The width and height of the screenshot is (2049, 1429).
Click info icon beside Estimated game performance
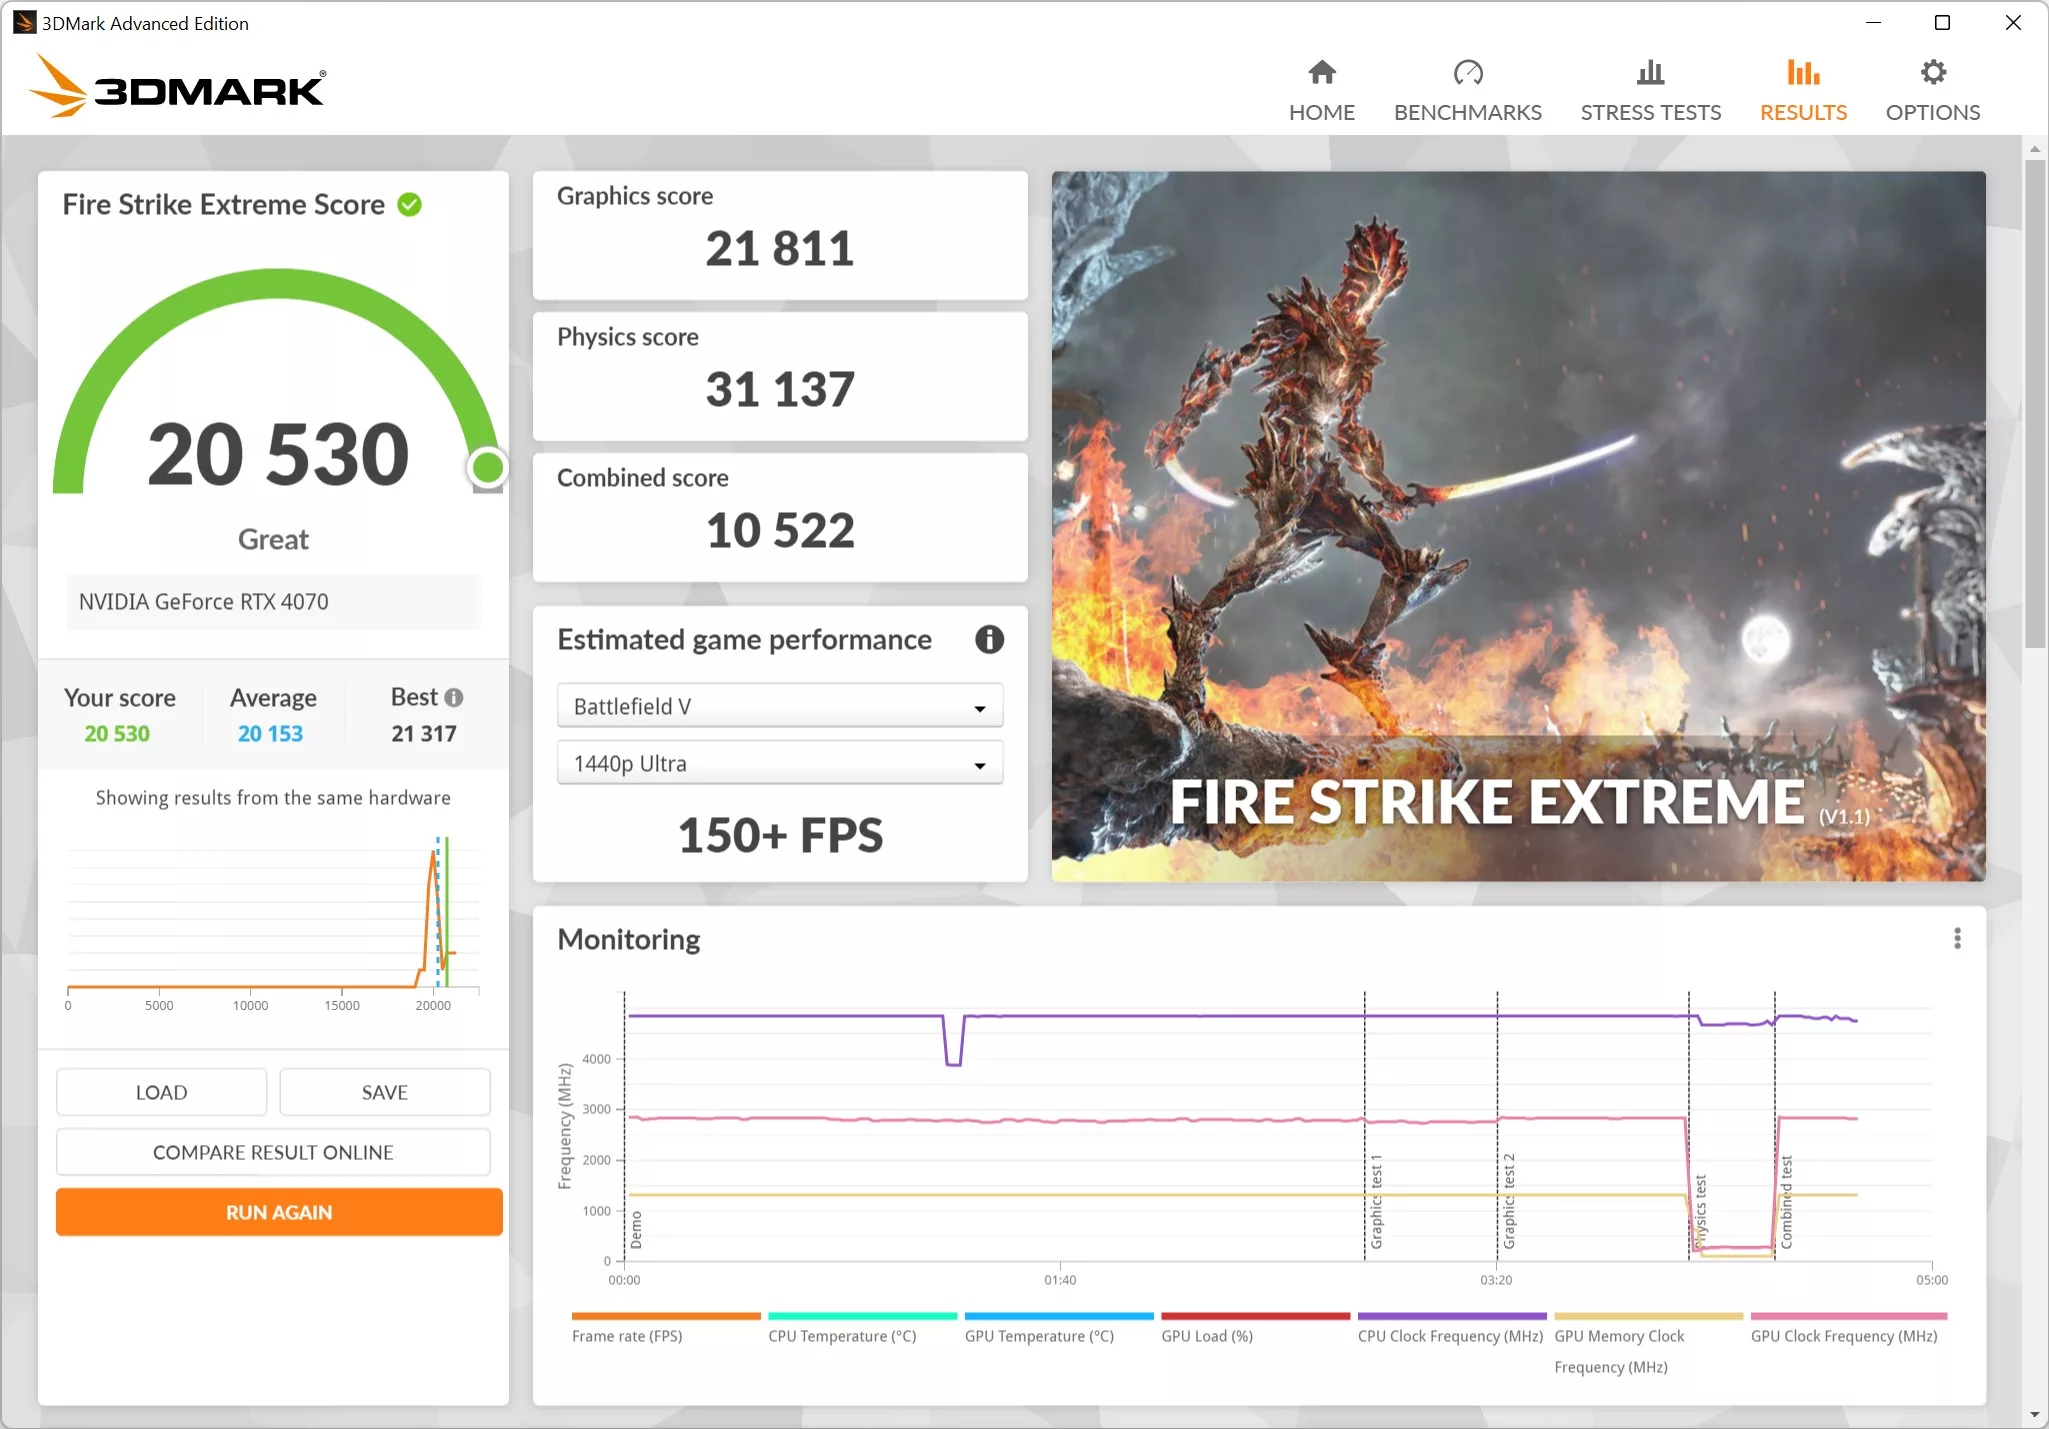[x=988, y=639]
